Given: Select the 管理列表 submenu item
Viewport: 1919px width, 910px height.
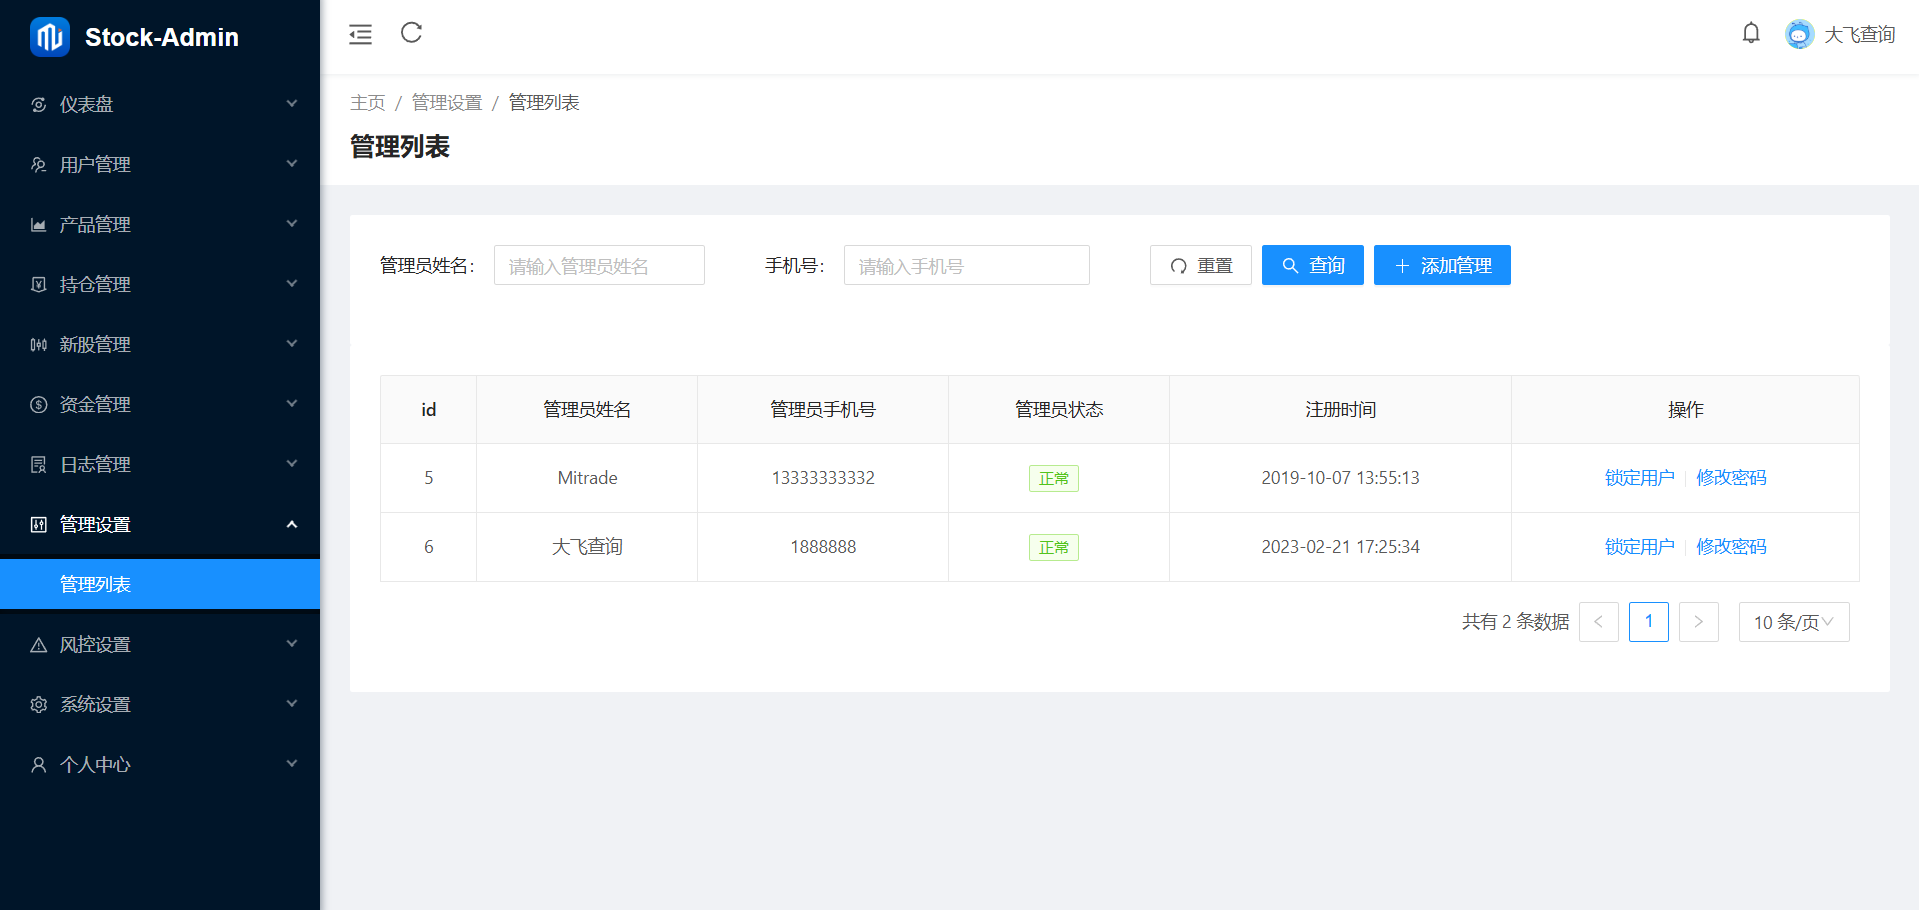Looking at the screenshot, I should click(96, 585).
